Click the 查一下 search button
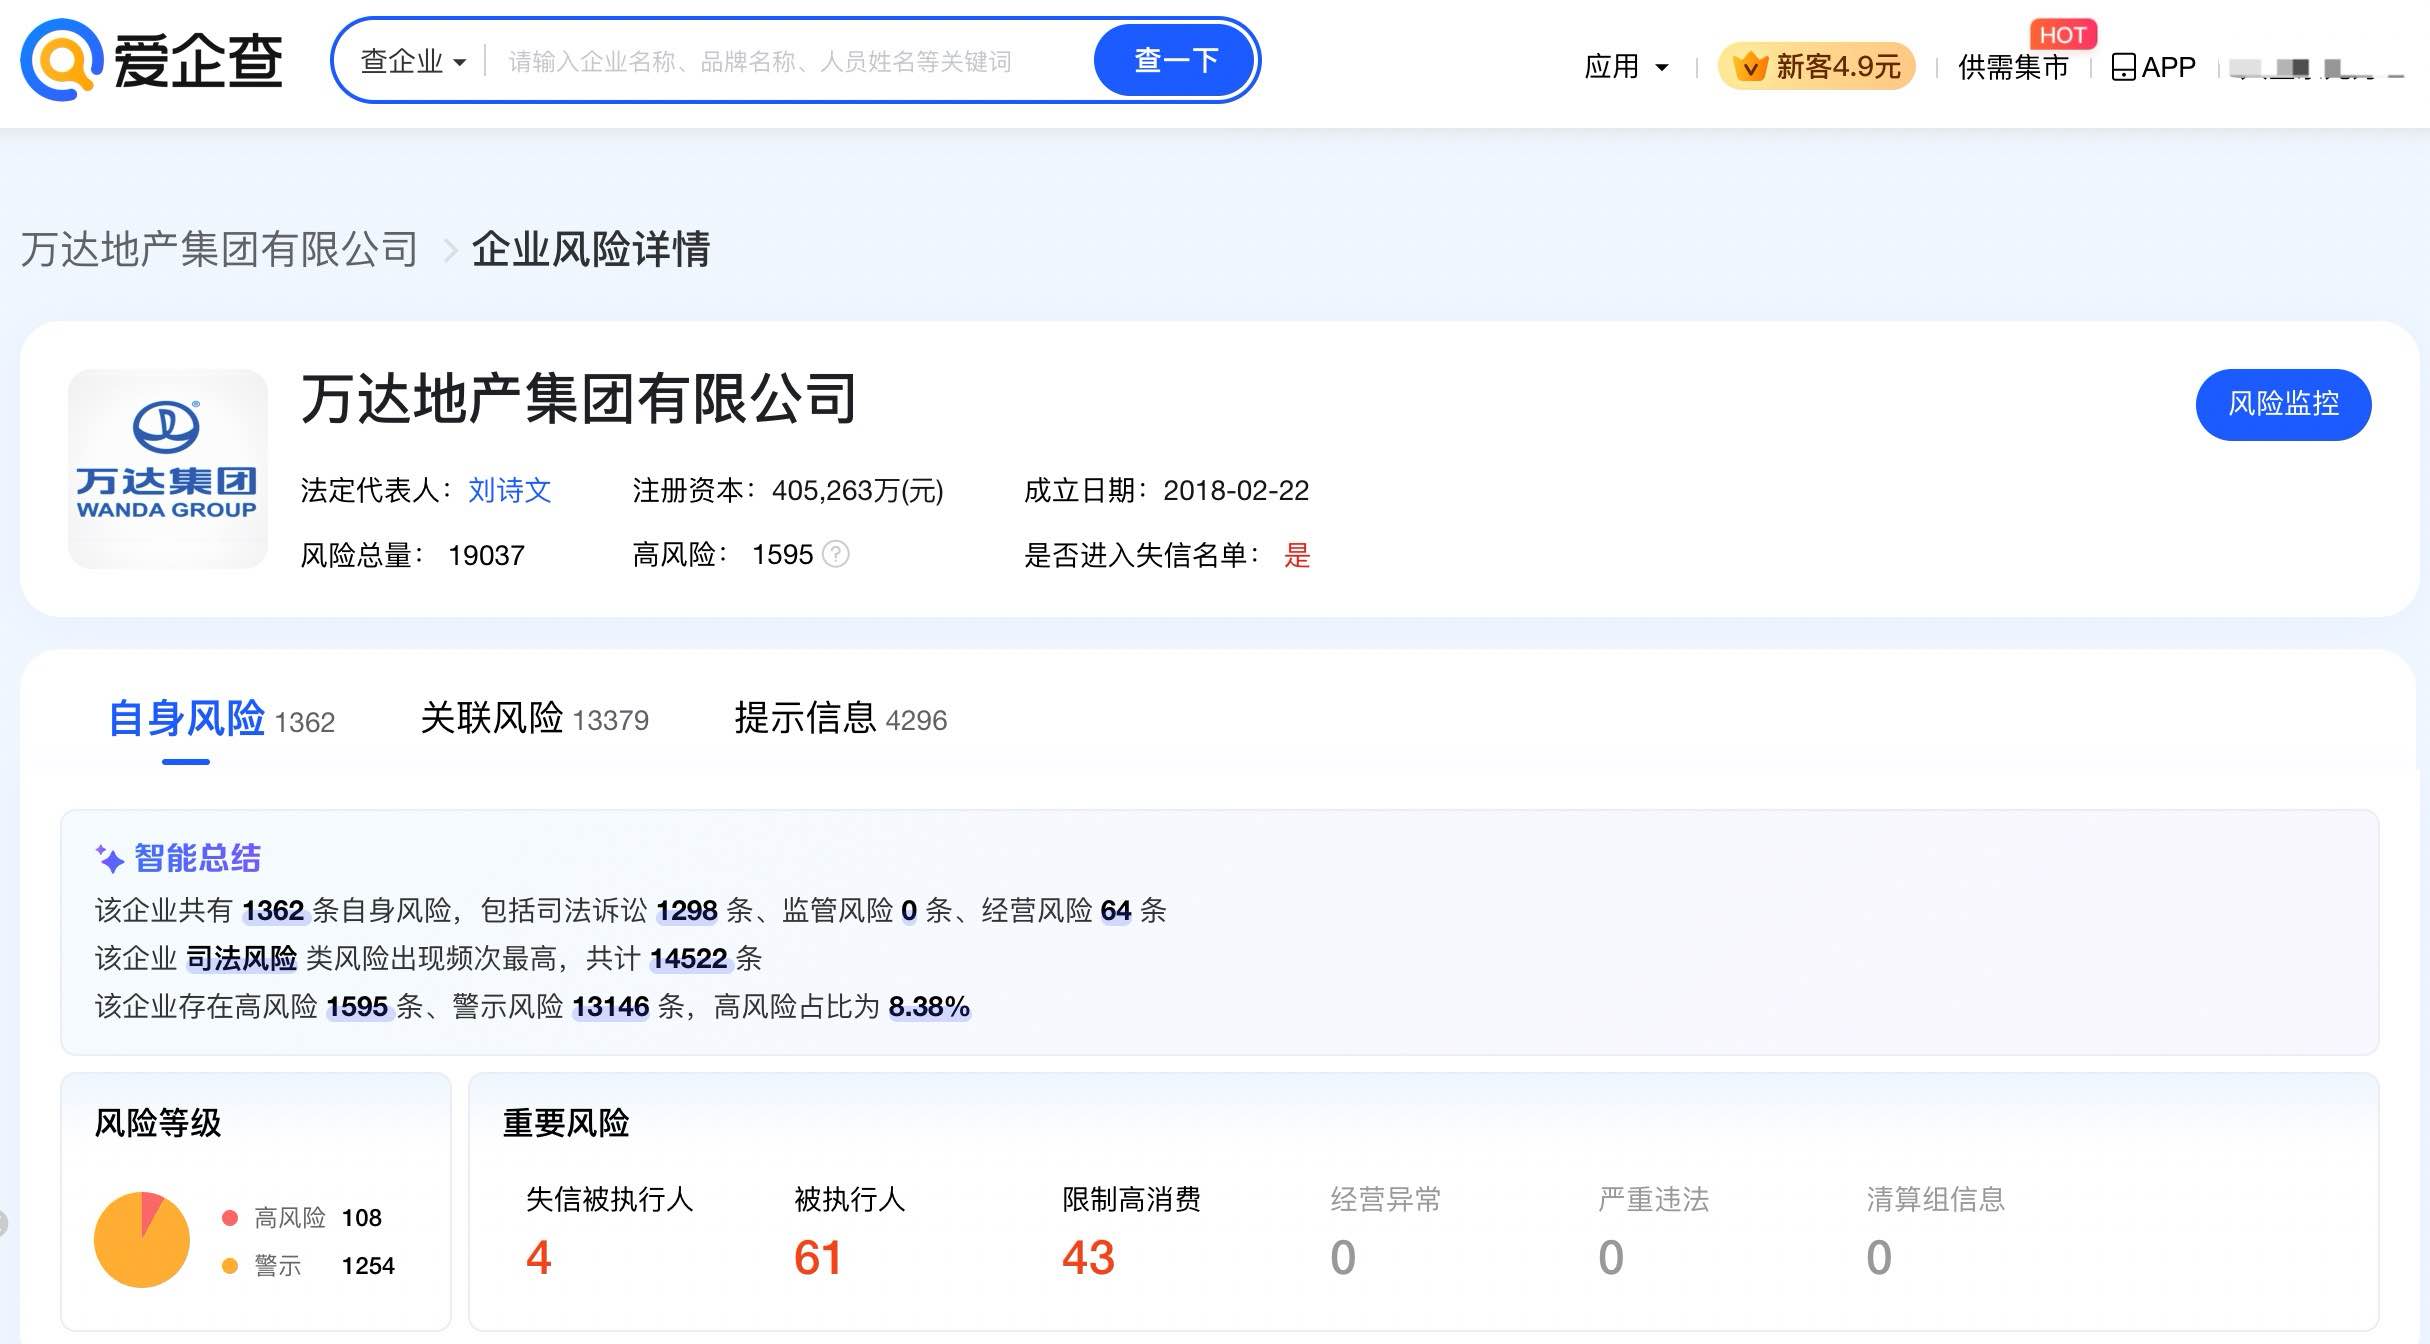This screenshot has width=2430, height=1344. coord(1175,60)
